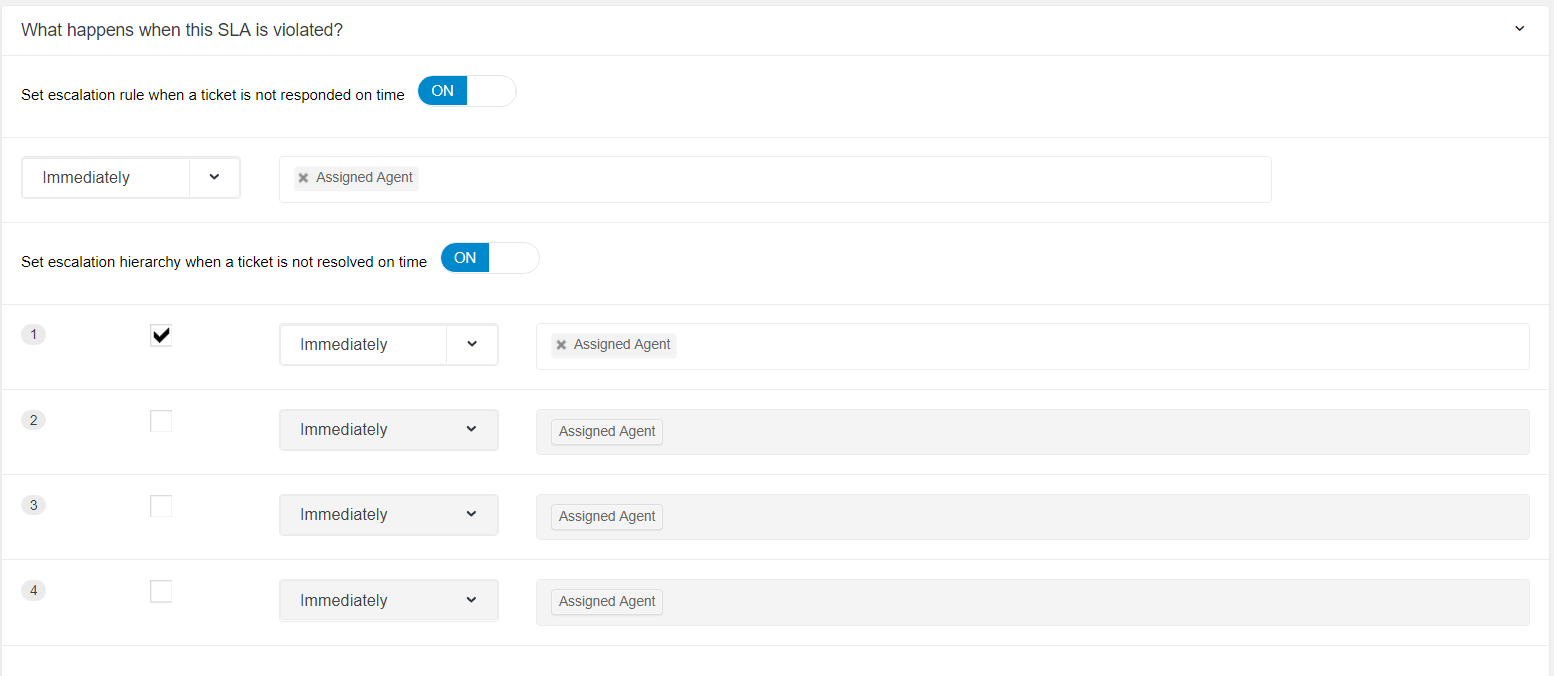Remove Assigned Agent from hierarchy level 1
The width and height of the screenshot is (1554, 676).
[x=561, y=345]
